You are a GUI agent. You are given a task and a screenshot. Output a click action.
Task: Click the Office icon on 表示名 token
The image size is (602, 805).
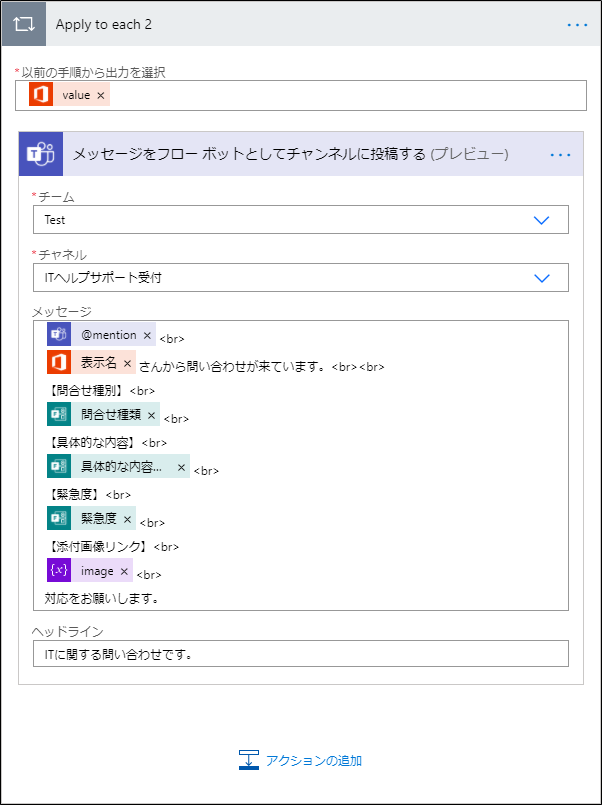(59, 362)
